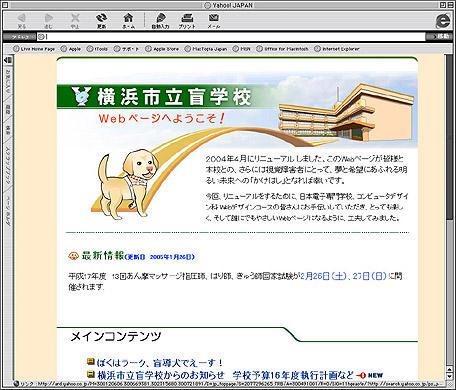
Task: Open the Scrapbook vertical side tab
Action: (8, 165)
